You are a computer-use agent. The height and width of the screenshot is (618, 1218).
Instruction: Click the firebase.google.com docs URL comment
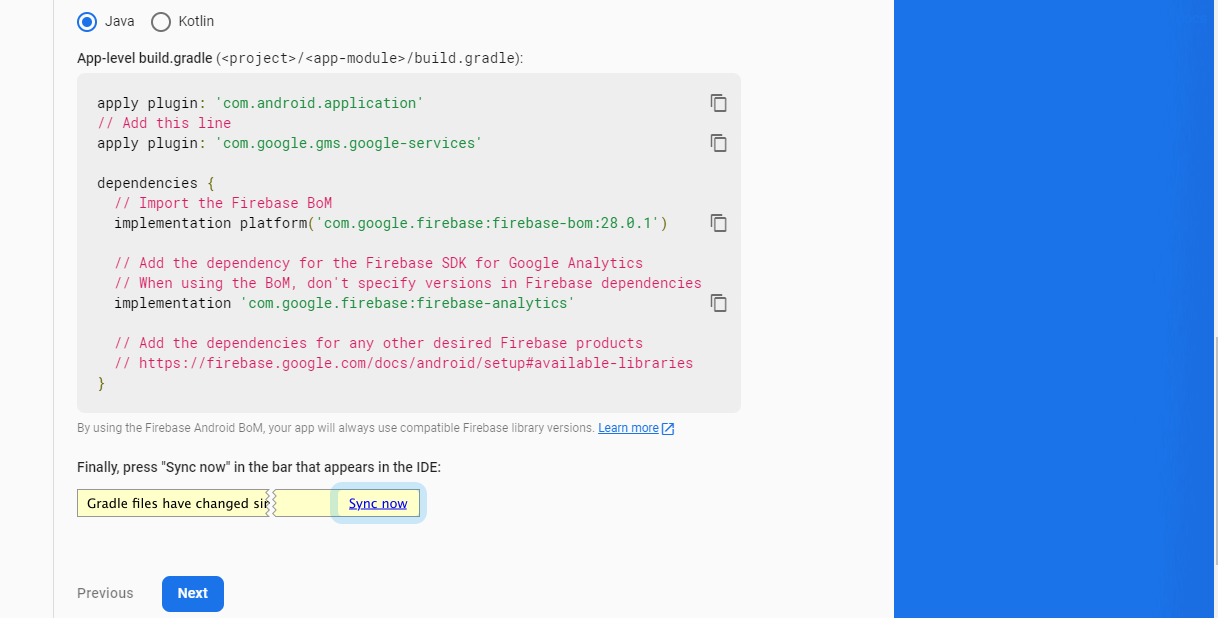404,363
